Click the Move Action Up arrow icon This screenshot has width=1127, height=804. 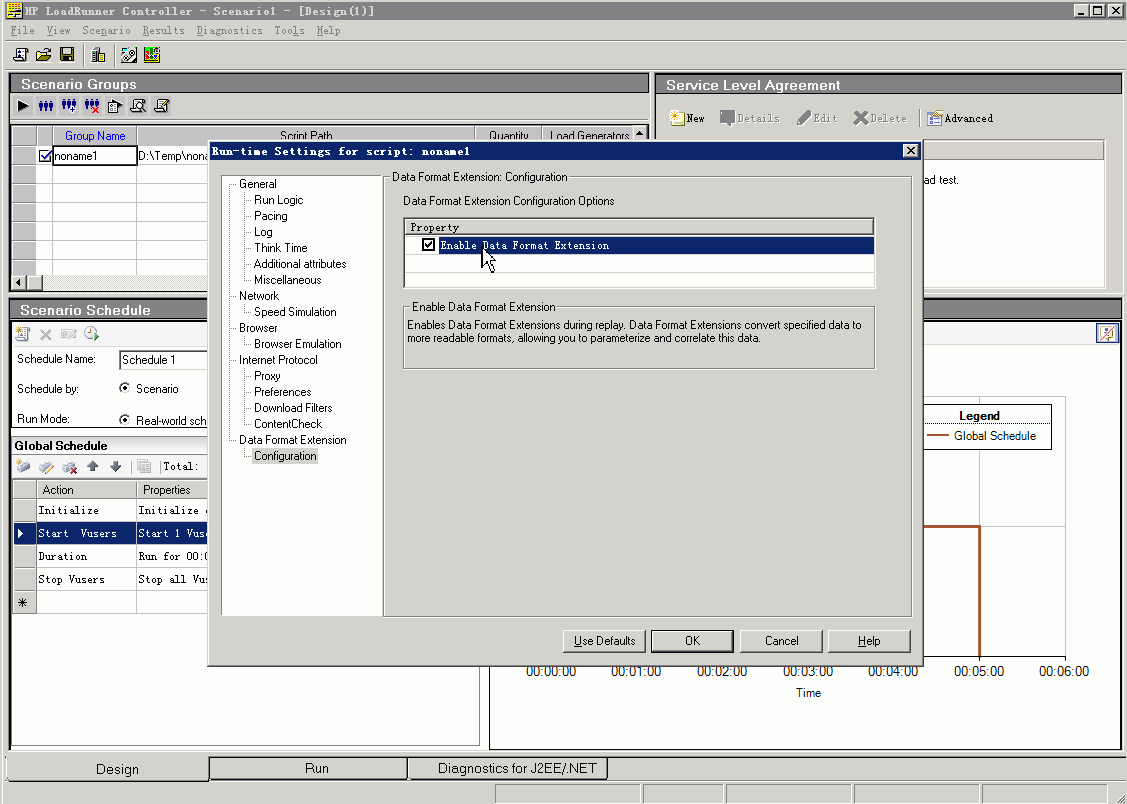[93, 466]
